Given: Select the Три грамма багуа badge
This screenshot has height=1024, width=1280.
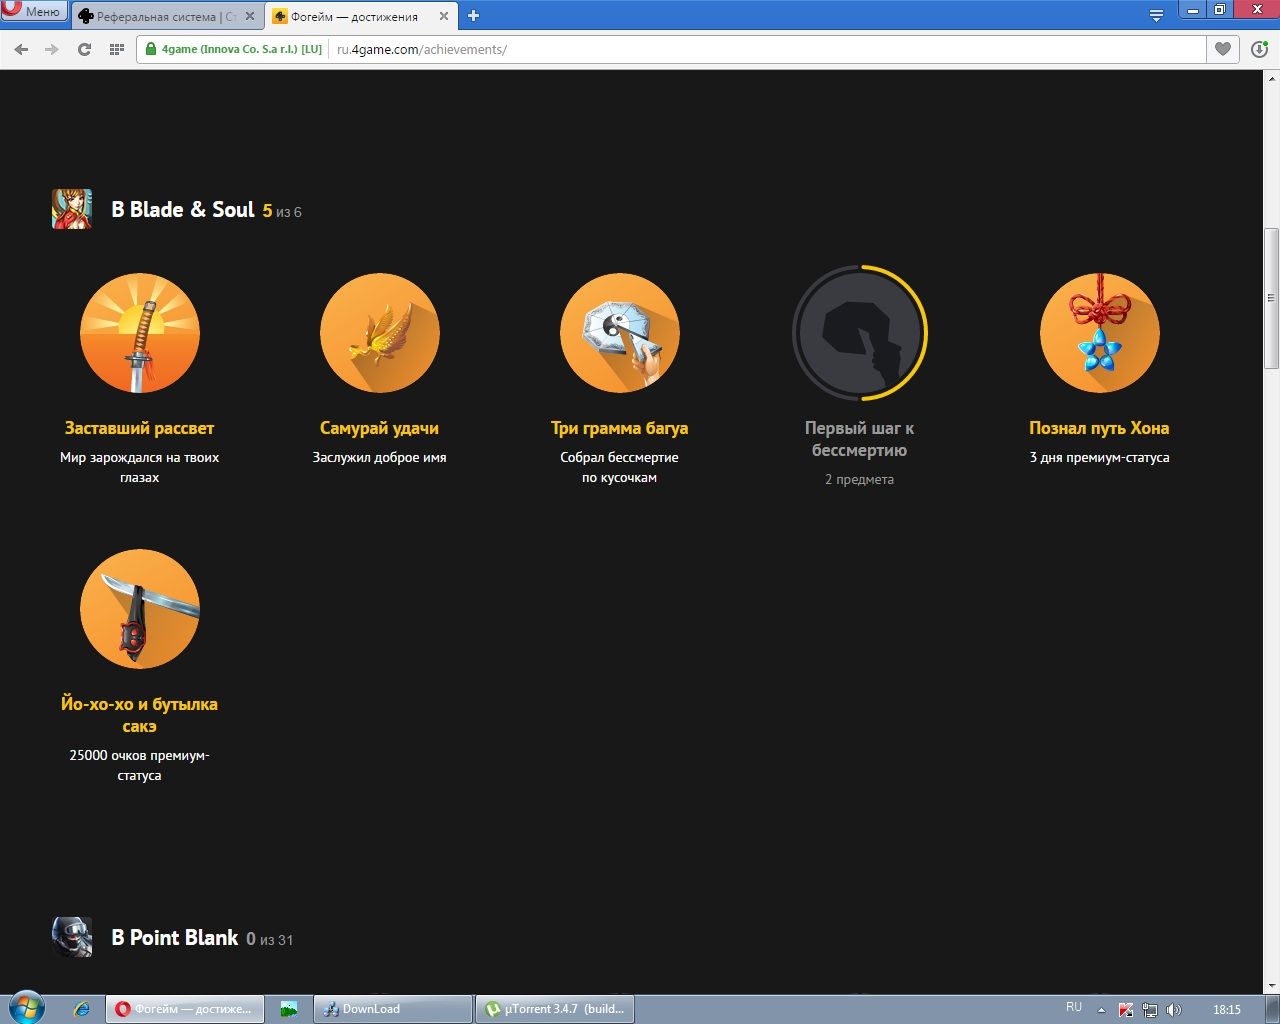Looking at the screenshot, I should pos(620,333).
